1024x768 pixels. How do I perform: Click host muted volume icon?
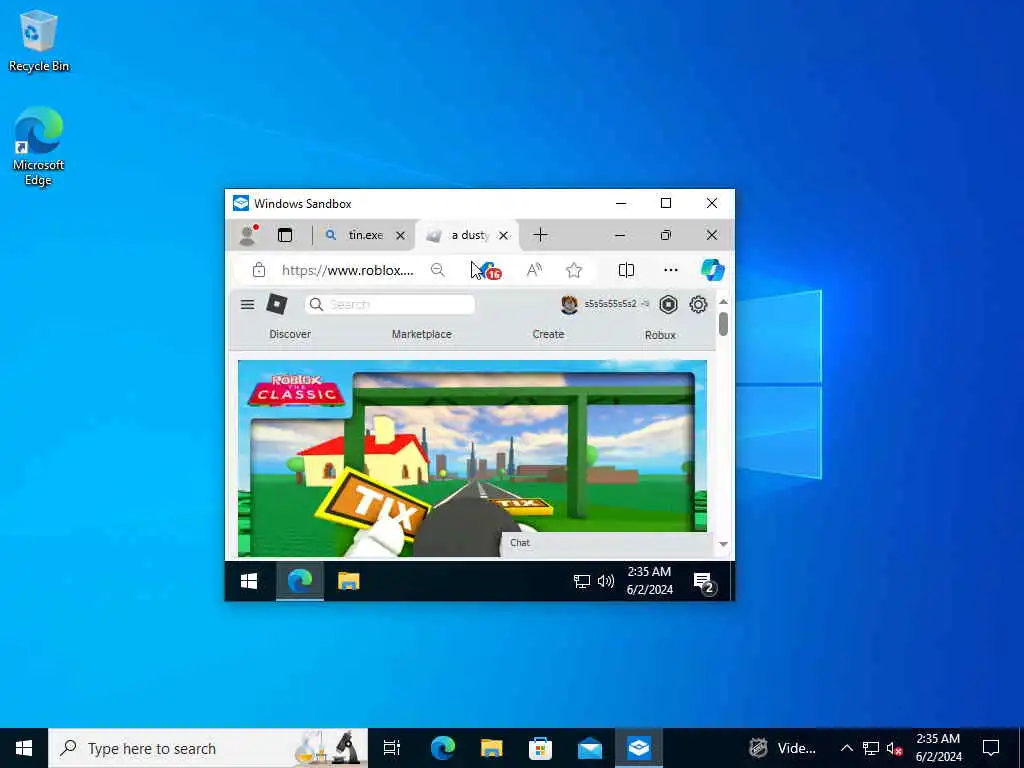894,748
